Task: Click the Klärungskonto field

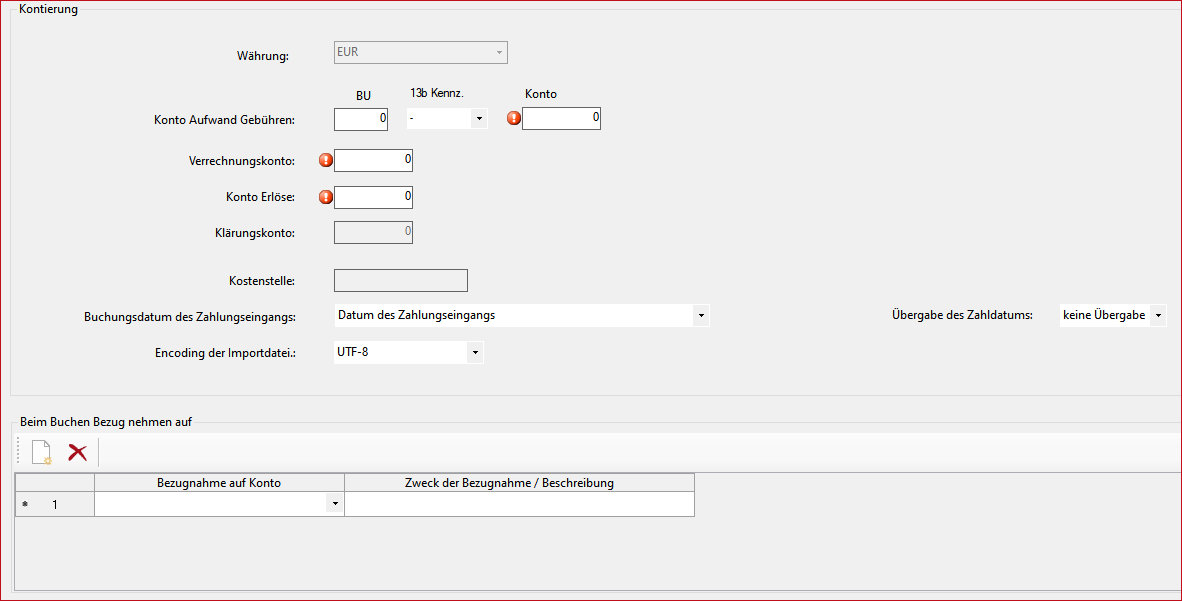Action: [373, 233]
